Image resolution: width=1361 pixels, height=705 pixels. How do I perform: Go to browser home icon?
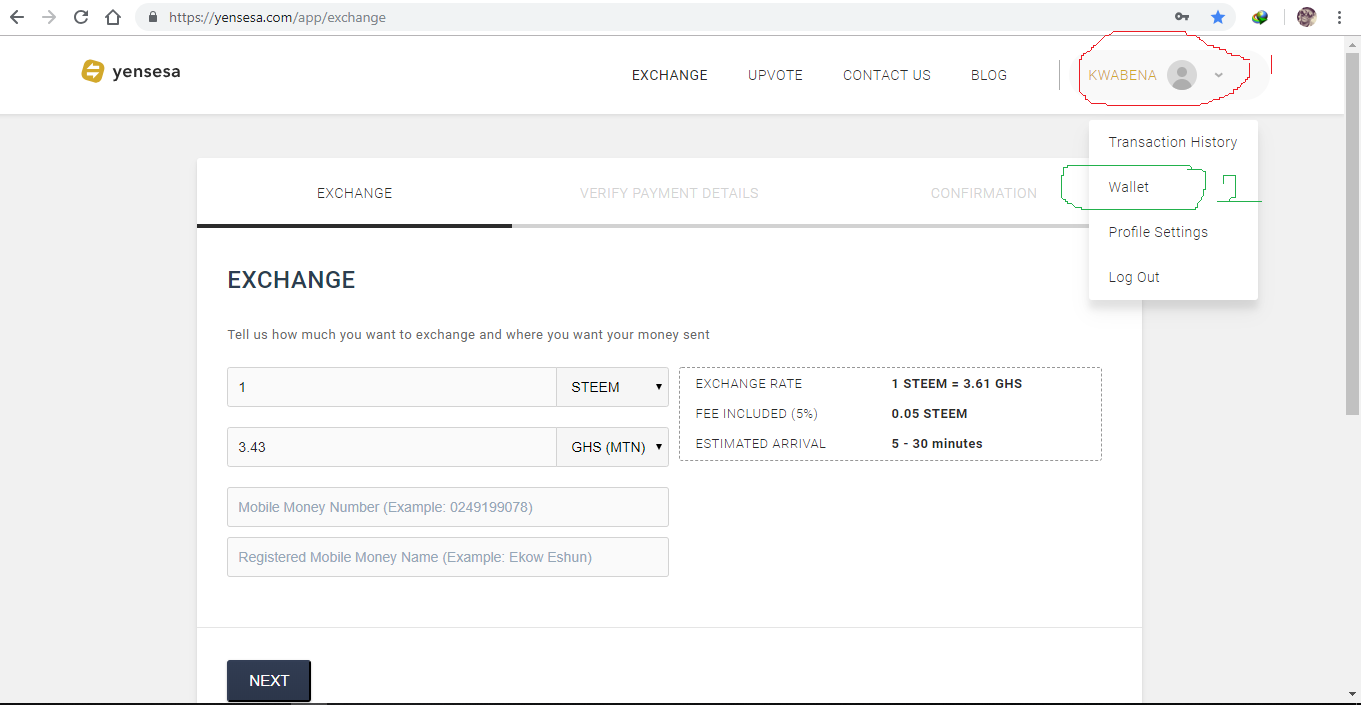point(113,17)
